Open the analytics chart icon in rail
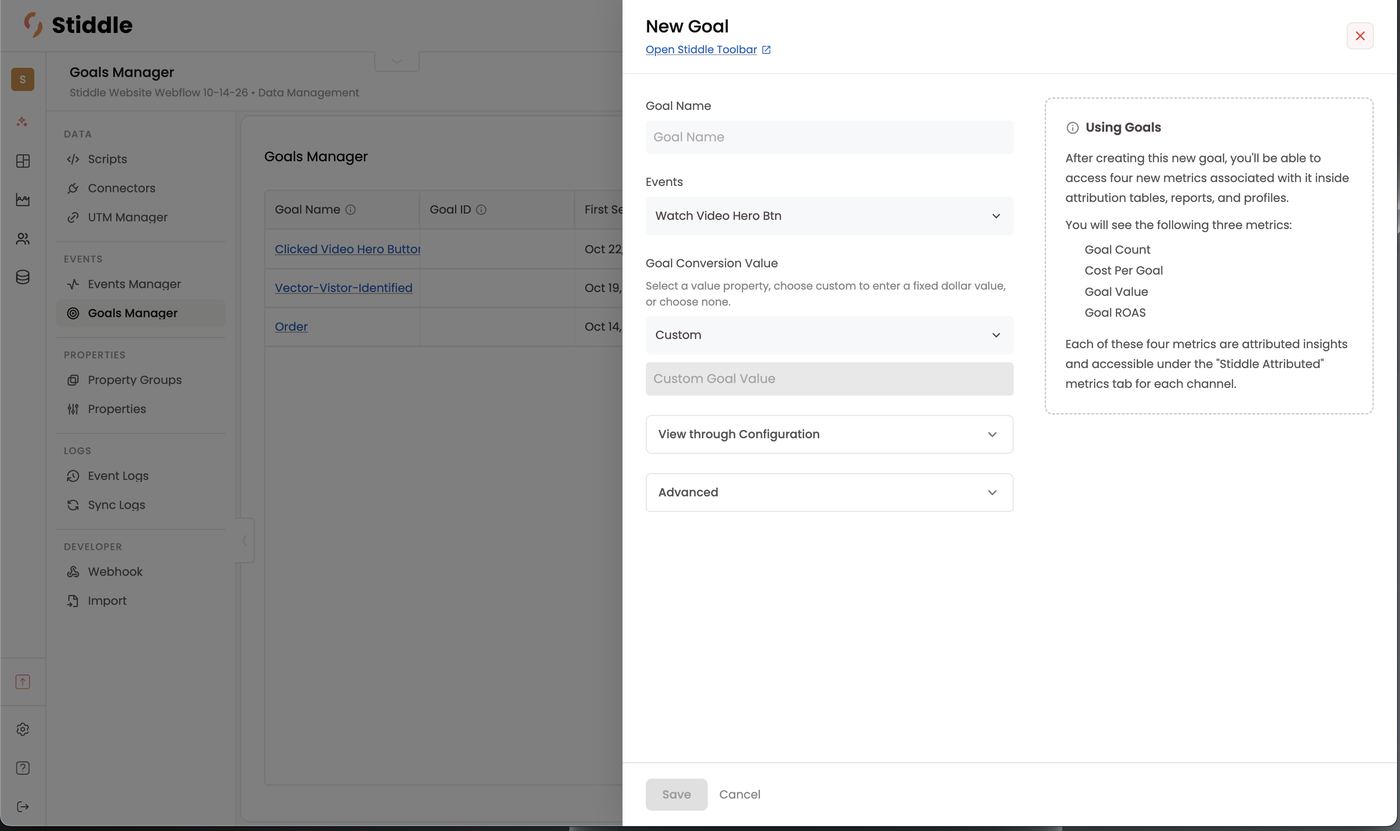 coord(23,200)
